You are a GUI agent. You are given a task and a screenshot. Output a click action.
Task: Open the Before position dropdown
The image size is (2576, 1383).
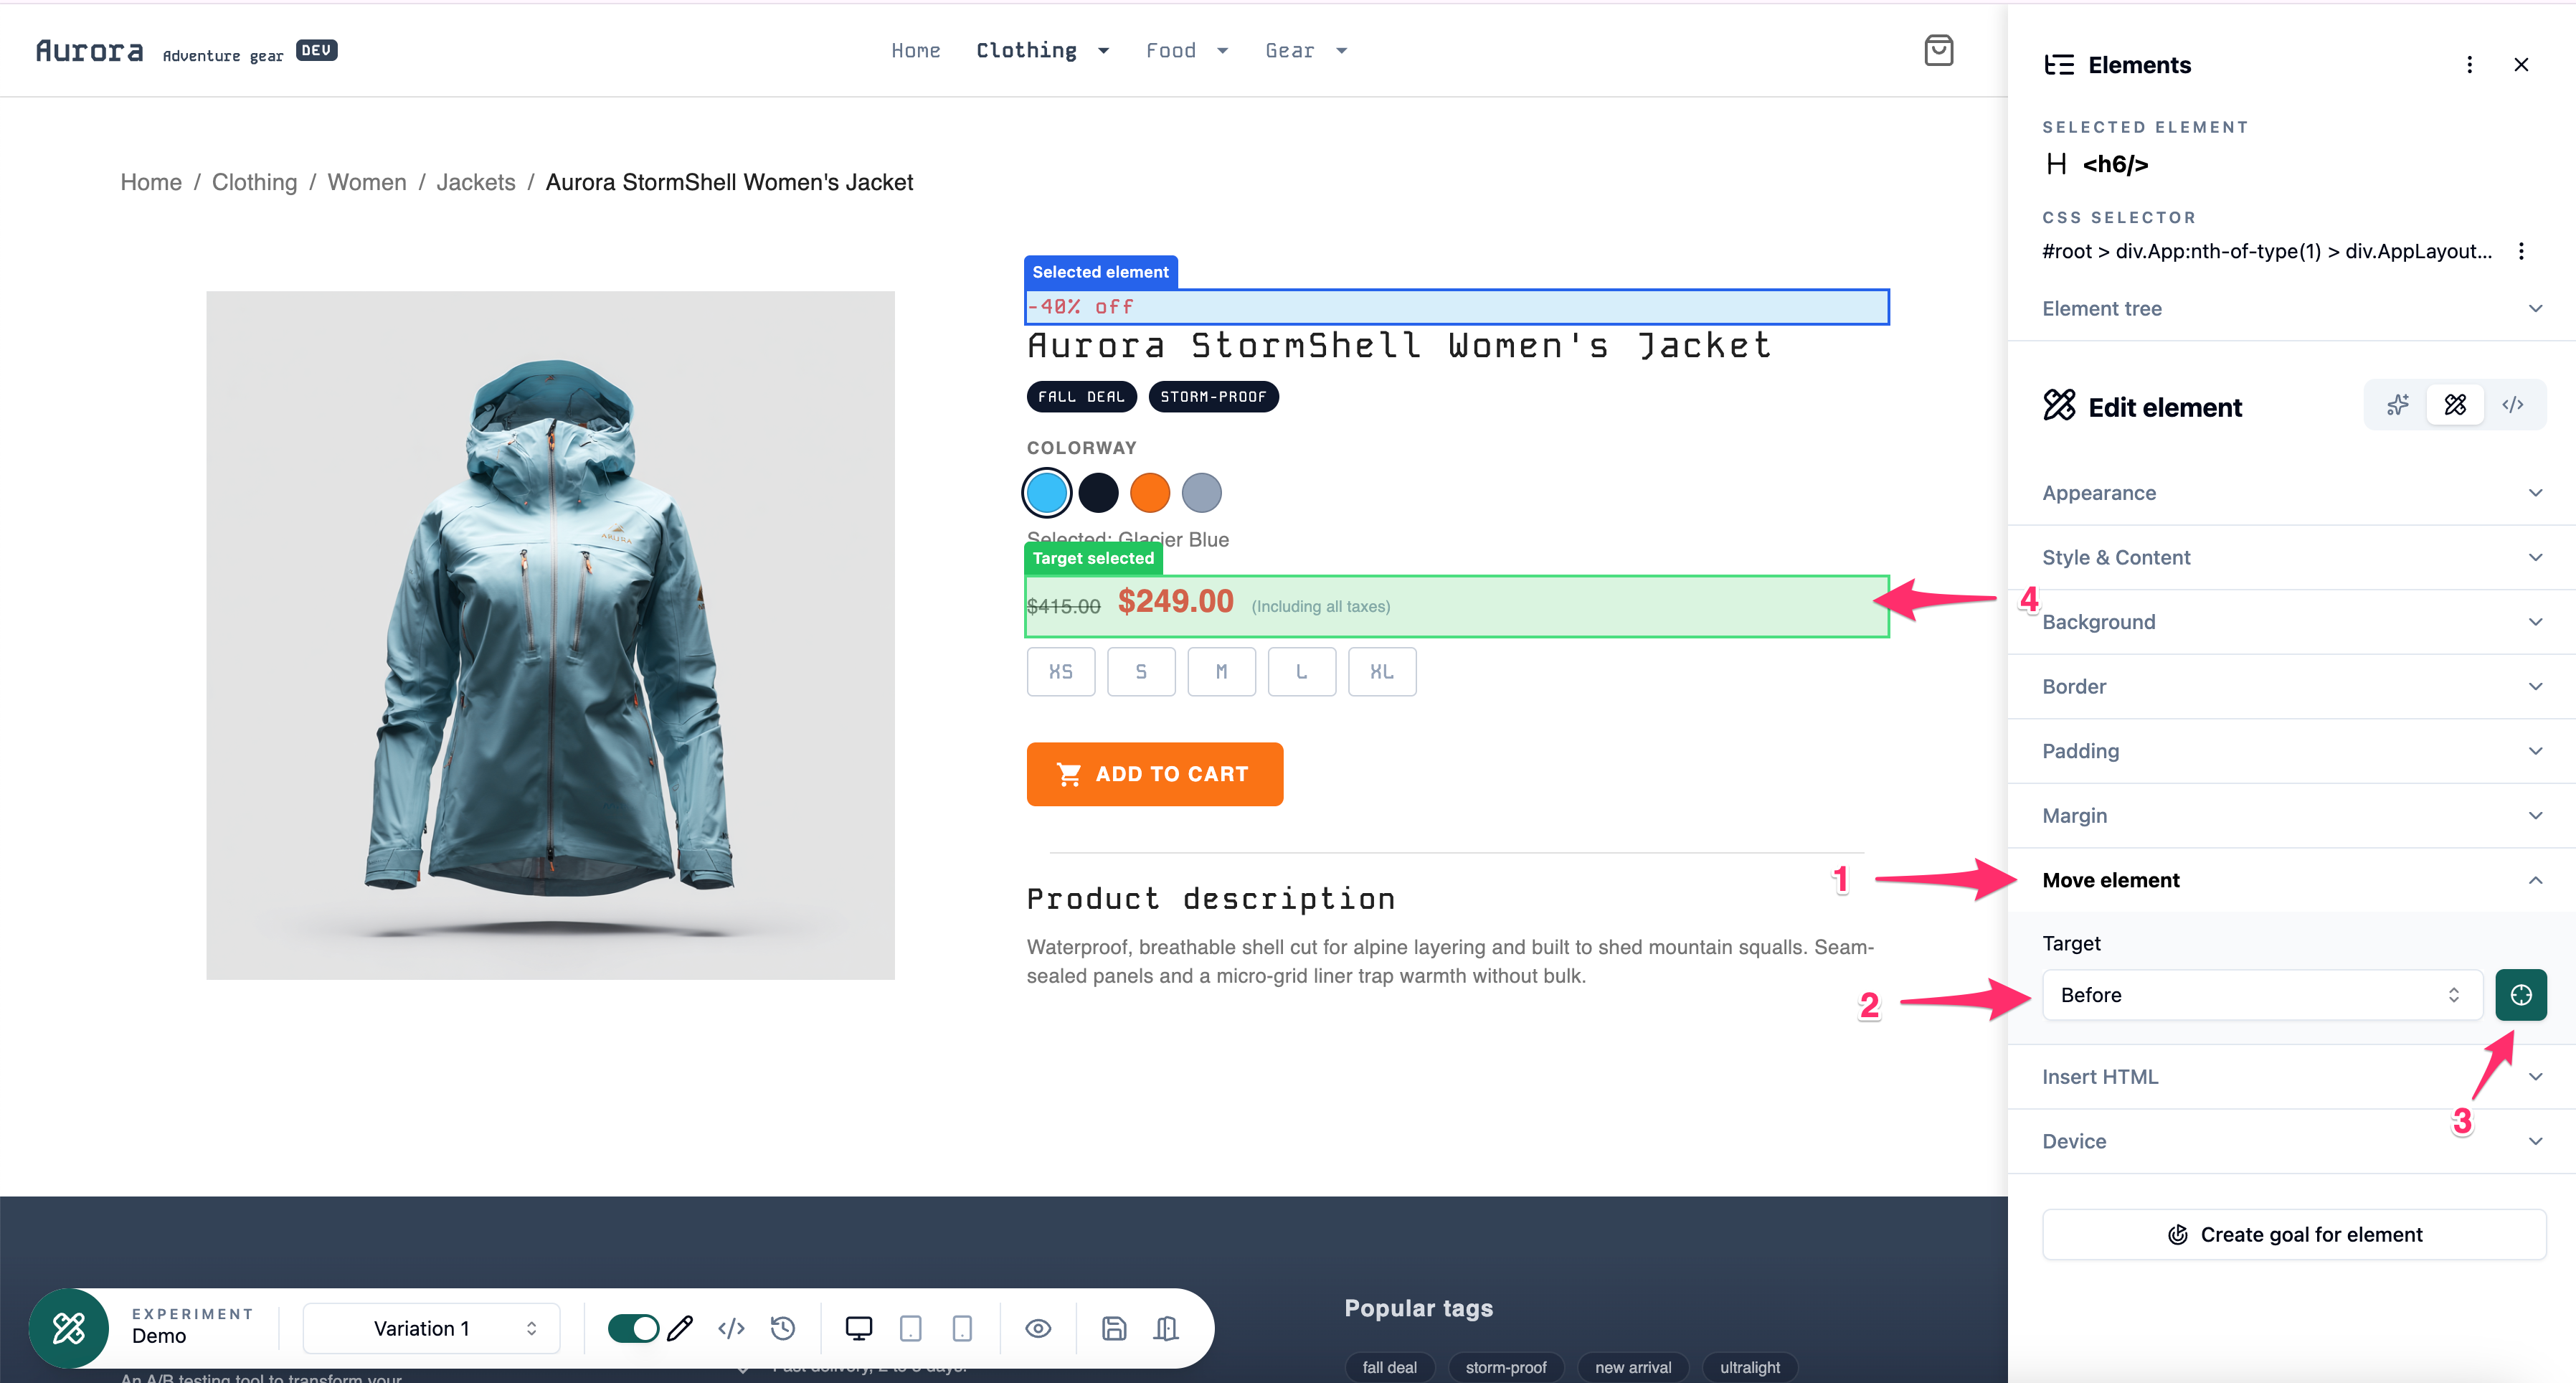[x=2261, y=994]
